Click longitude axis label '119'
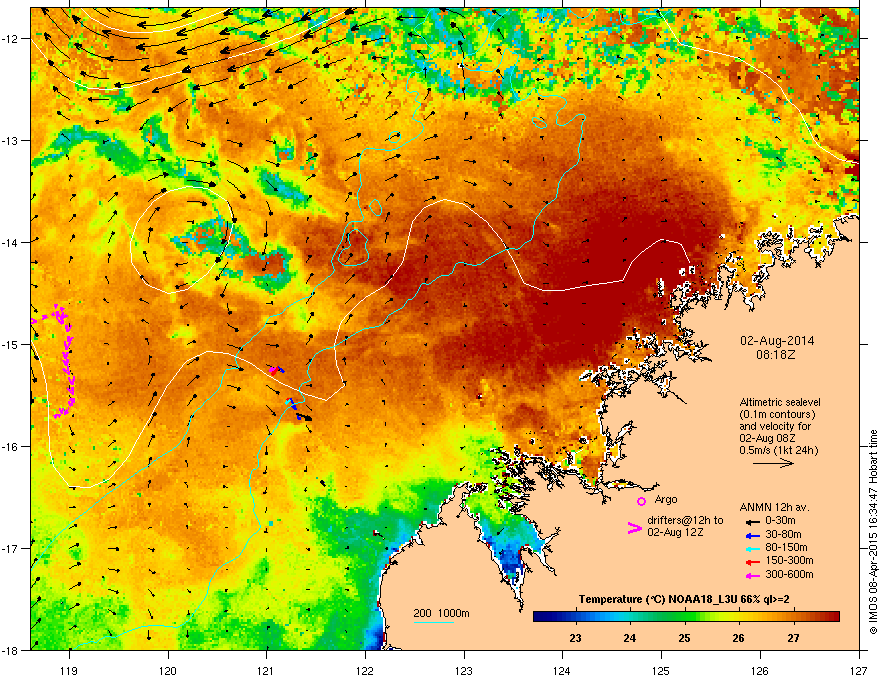 tap(69, 670)
